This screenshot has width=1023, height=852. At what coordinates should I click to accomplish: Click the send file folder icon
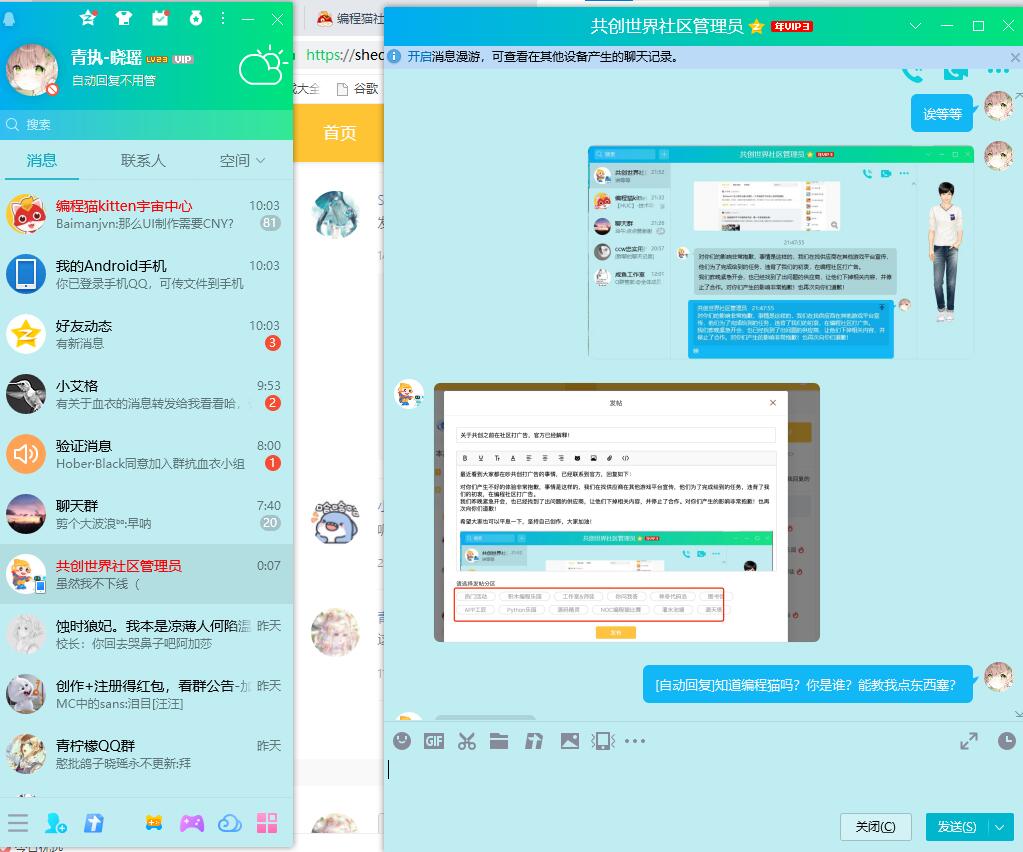(x=499, y=741)
